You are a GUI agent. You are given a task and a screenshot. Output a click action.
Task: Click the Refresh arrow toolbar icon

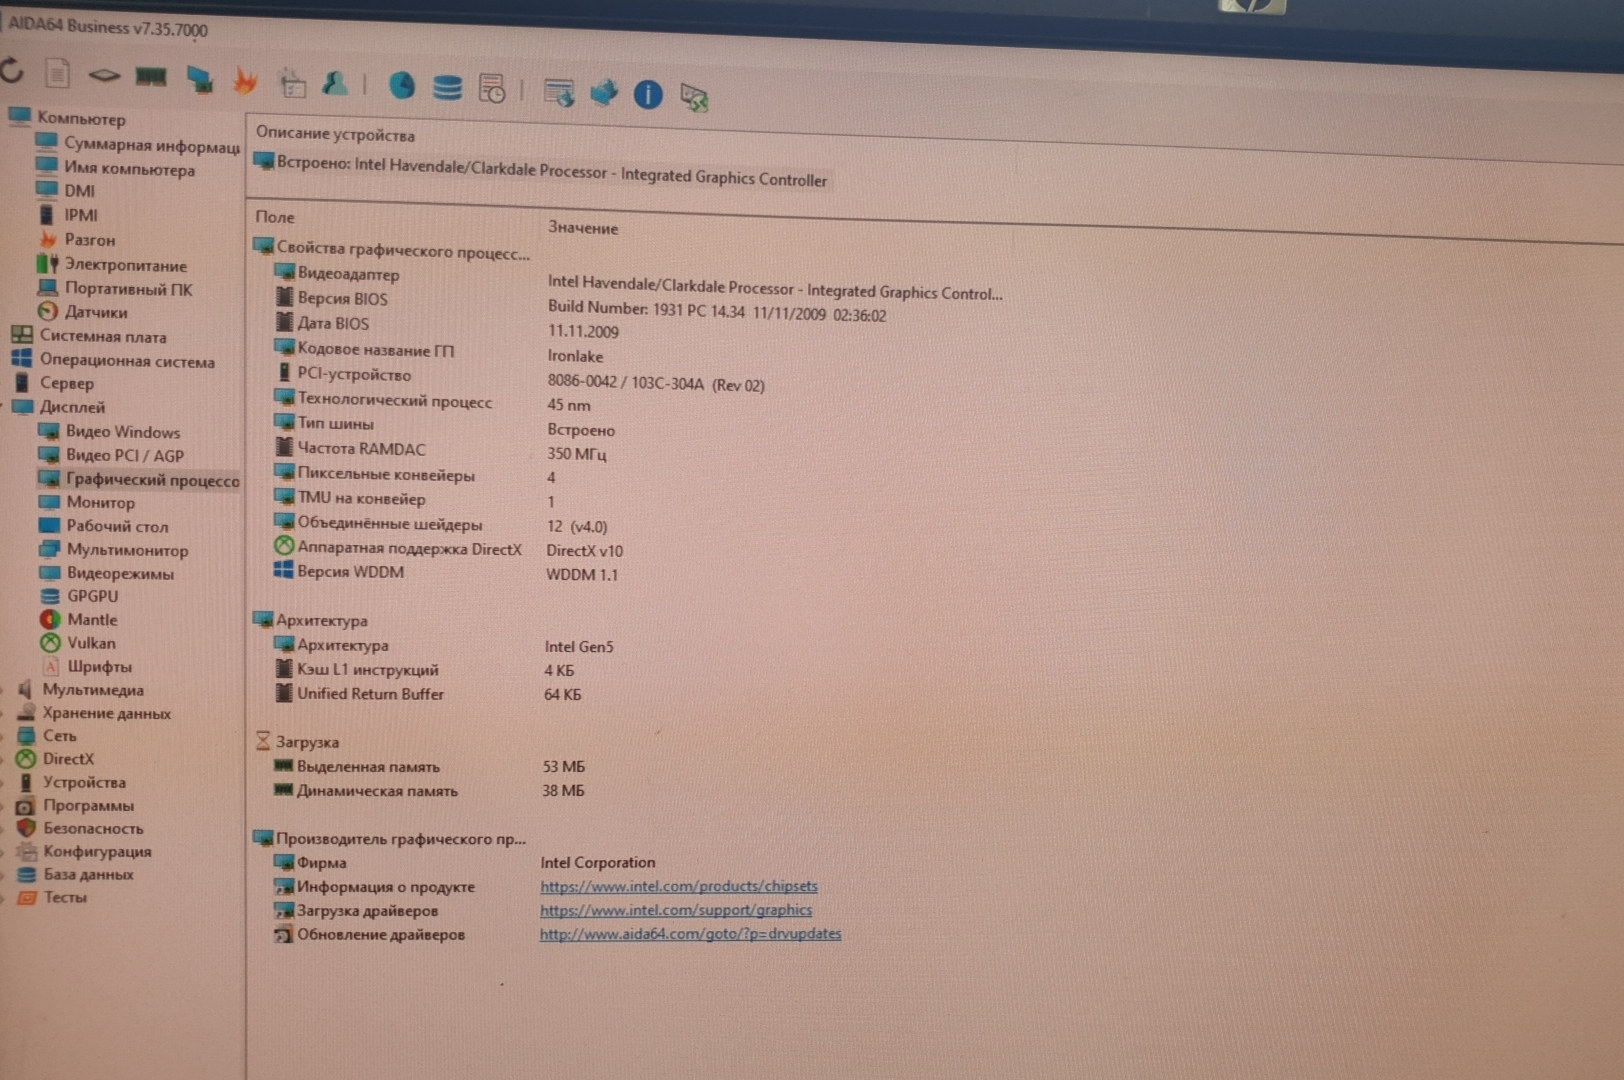pyautogui.click(x=12, y=70)
